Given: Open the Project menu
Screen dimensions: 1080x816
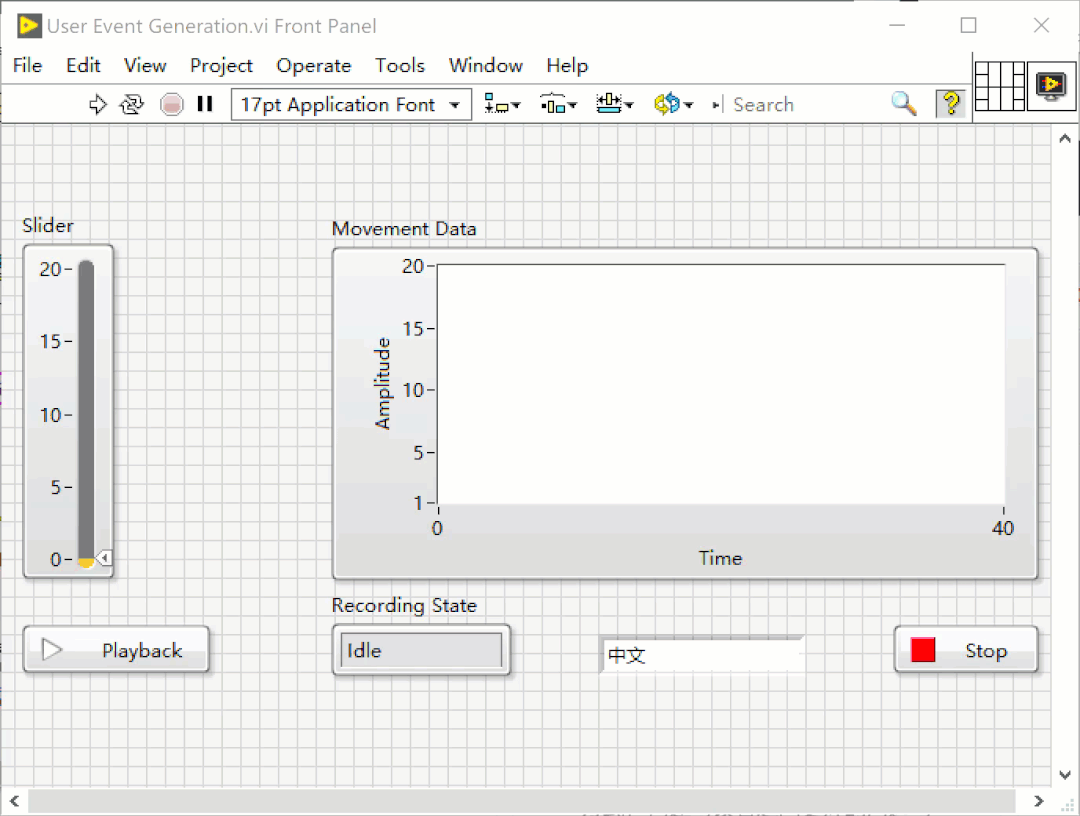Looking at the screenshot, I should point(221,65).
